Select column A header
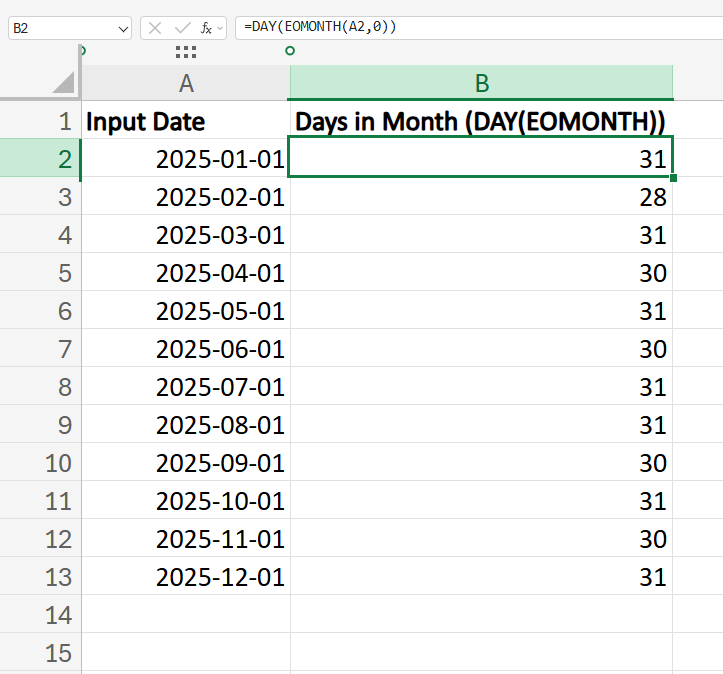 186,84
